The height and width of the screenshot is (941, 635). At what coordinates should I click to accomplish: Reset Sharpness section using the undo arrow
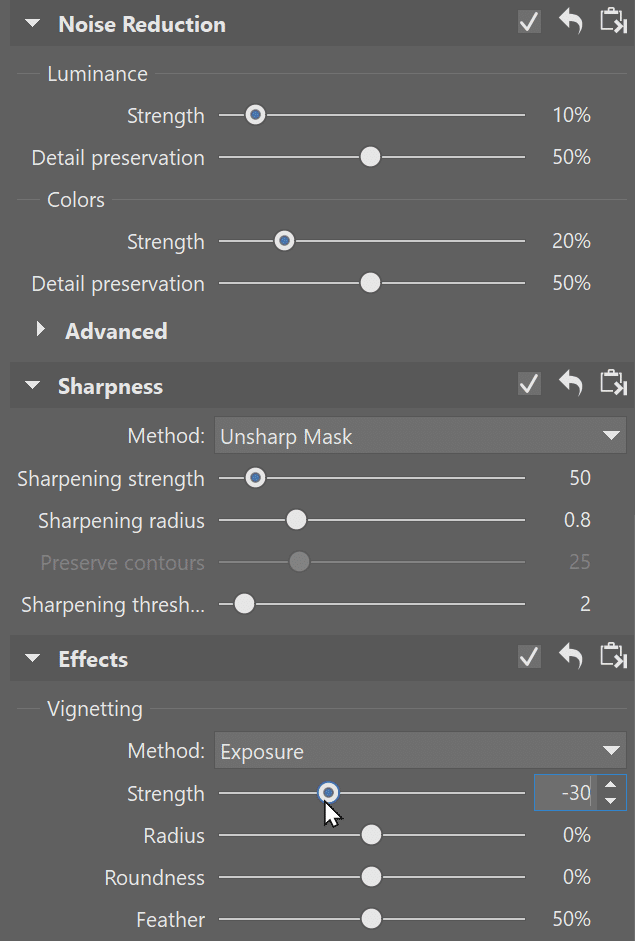(571, 383)
